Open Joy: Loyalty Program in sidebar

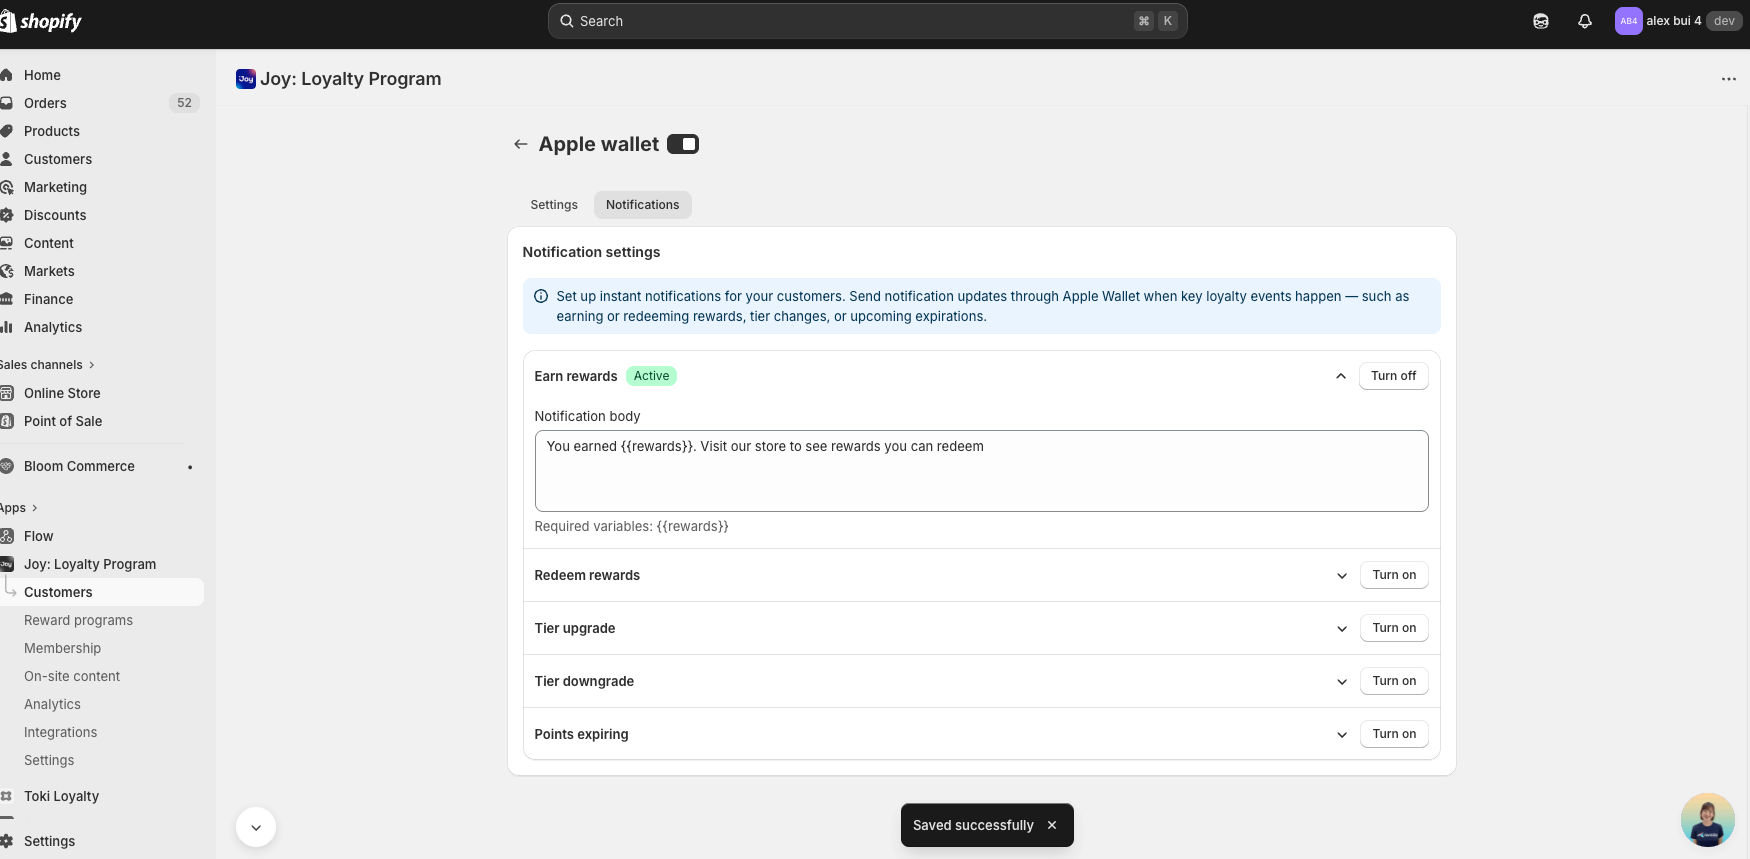[90, 564]
